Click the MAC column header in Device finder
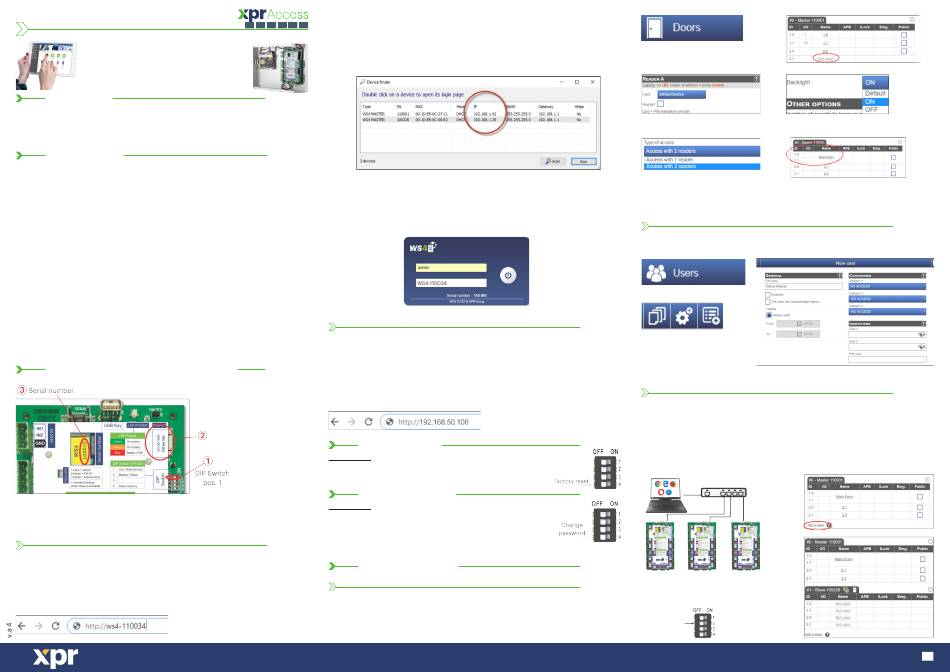The height and width of the screenshot is (672, 950). (419, 107)
